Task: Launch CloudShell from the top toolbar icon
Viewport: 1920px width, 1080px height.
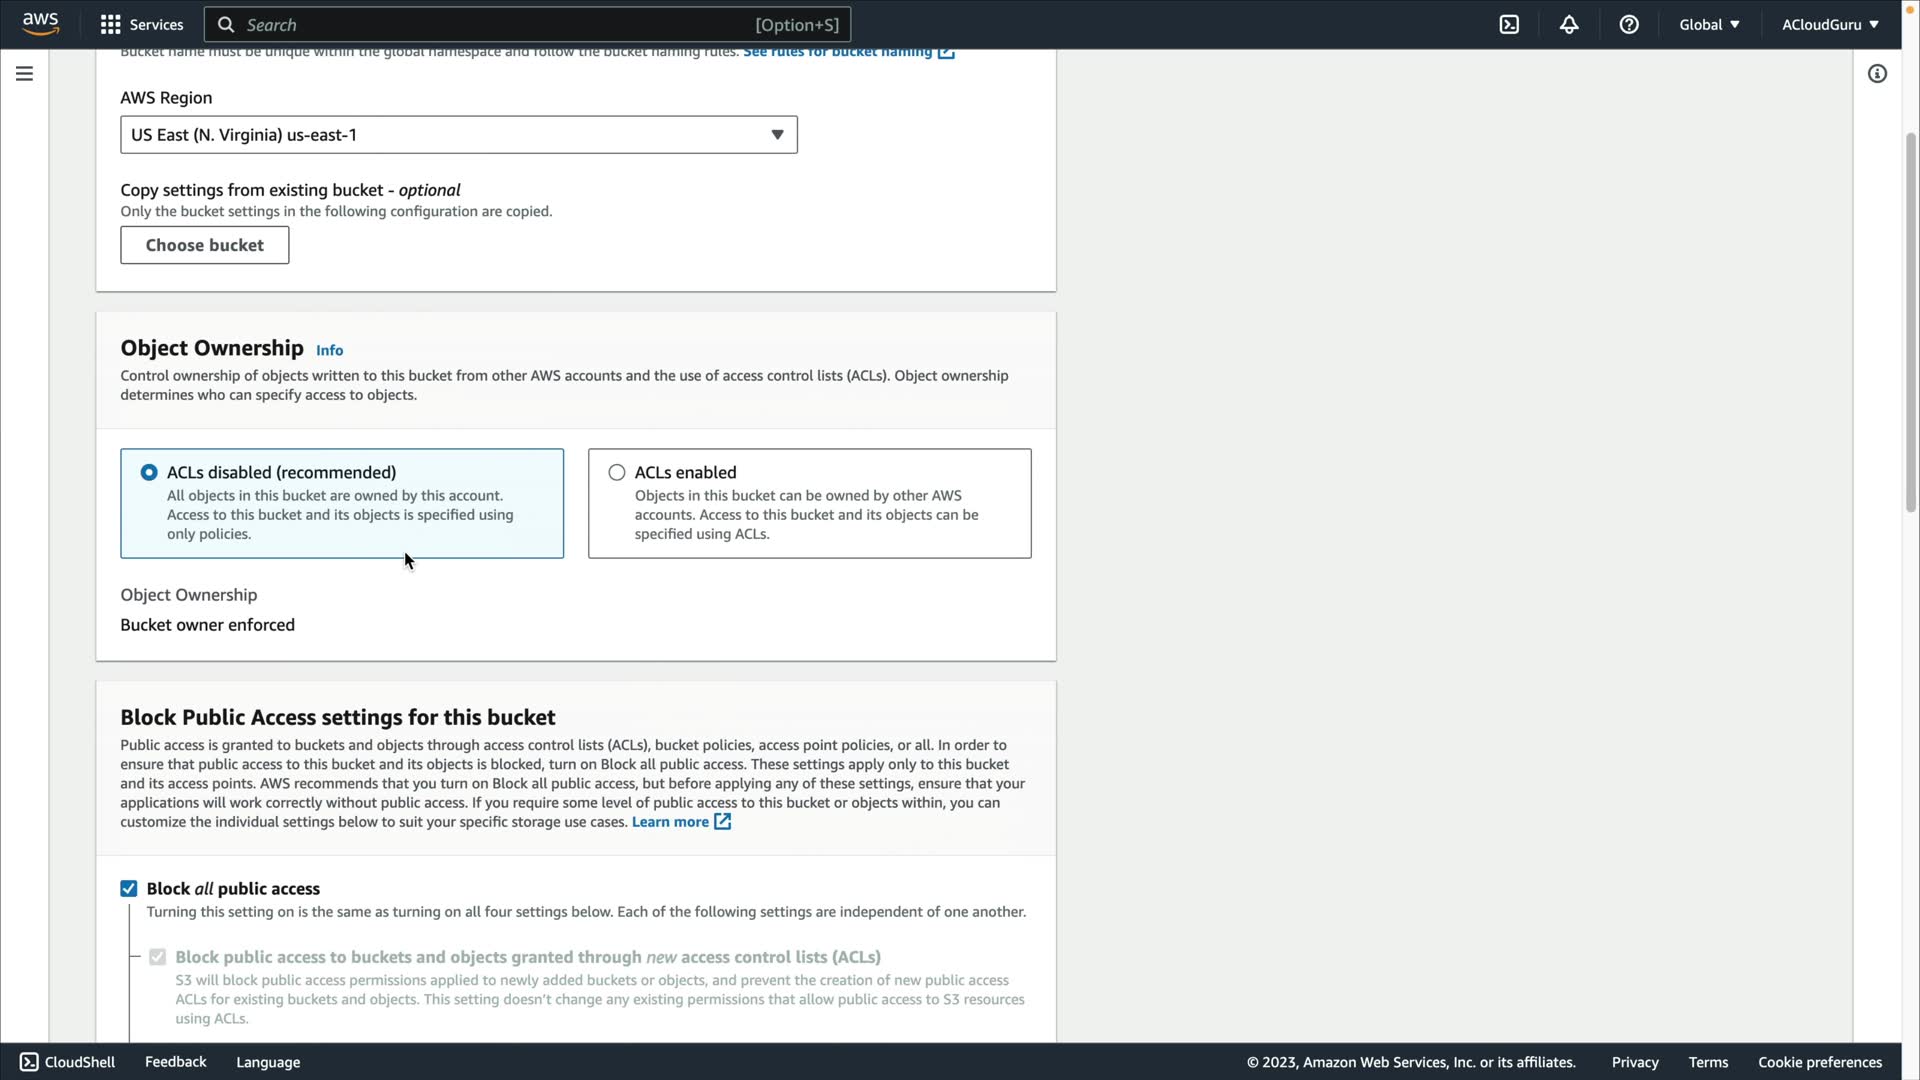Action: coord(1509,24)
